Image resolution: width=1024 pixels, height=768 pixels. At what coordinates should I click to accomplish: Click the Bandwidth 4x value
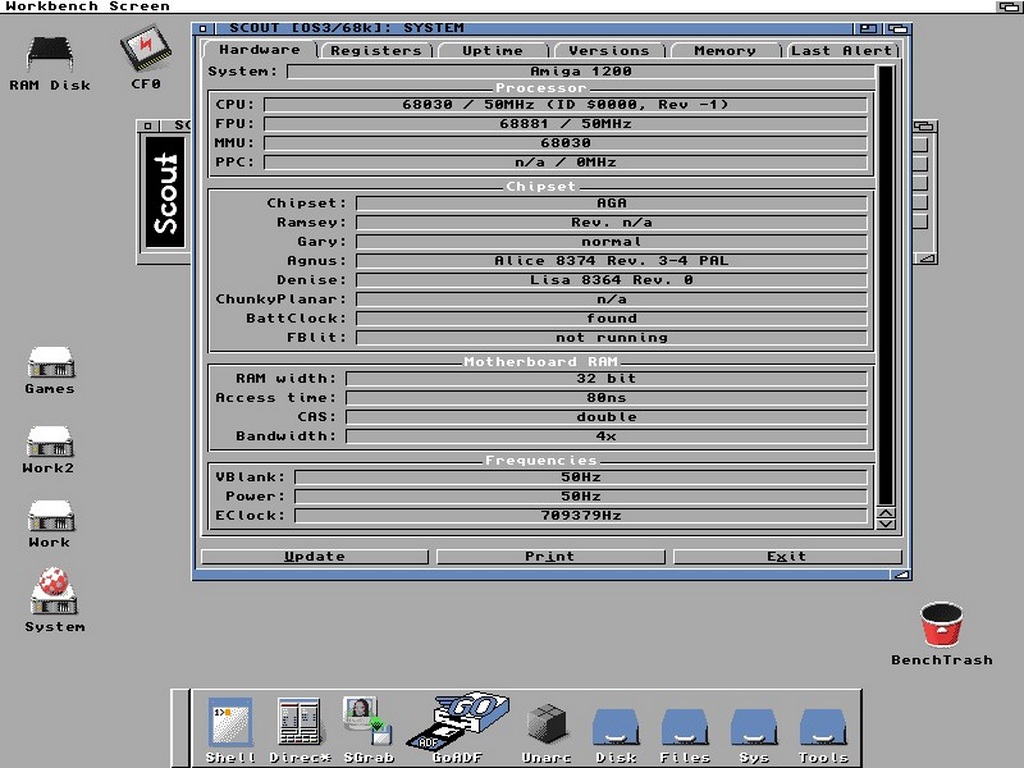pos(606,436)
